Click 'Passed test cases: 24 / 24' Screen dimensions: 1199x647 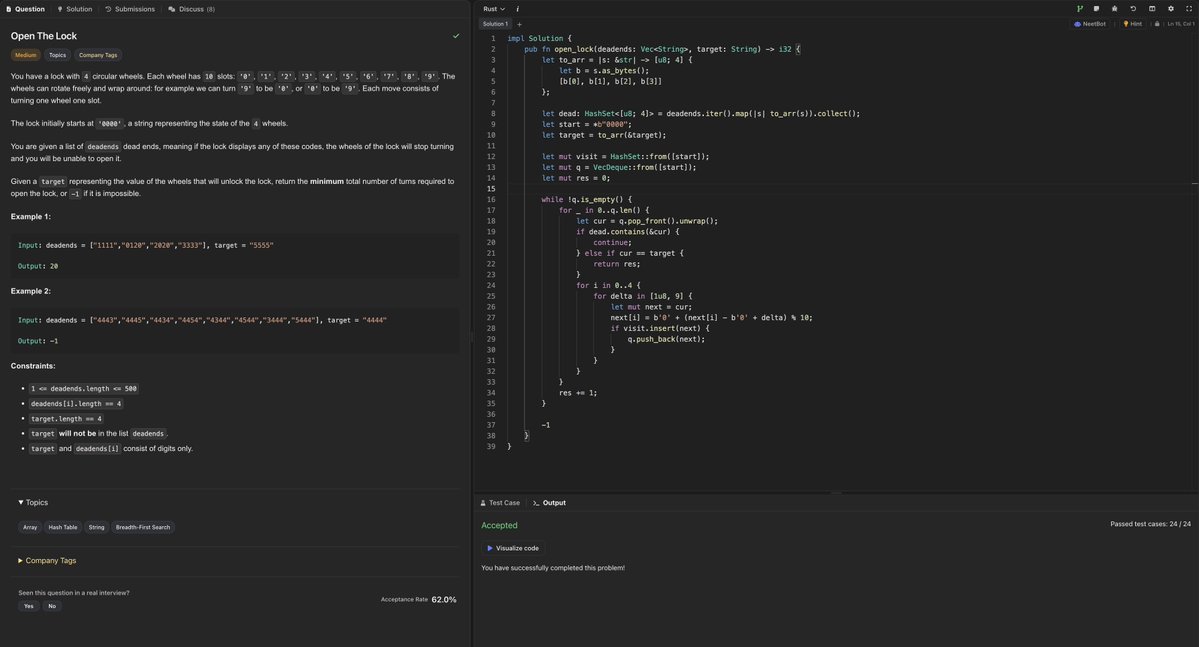pyautogui.click(x=1150, y=524)
